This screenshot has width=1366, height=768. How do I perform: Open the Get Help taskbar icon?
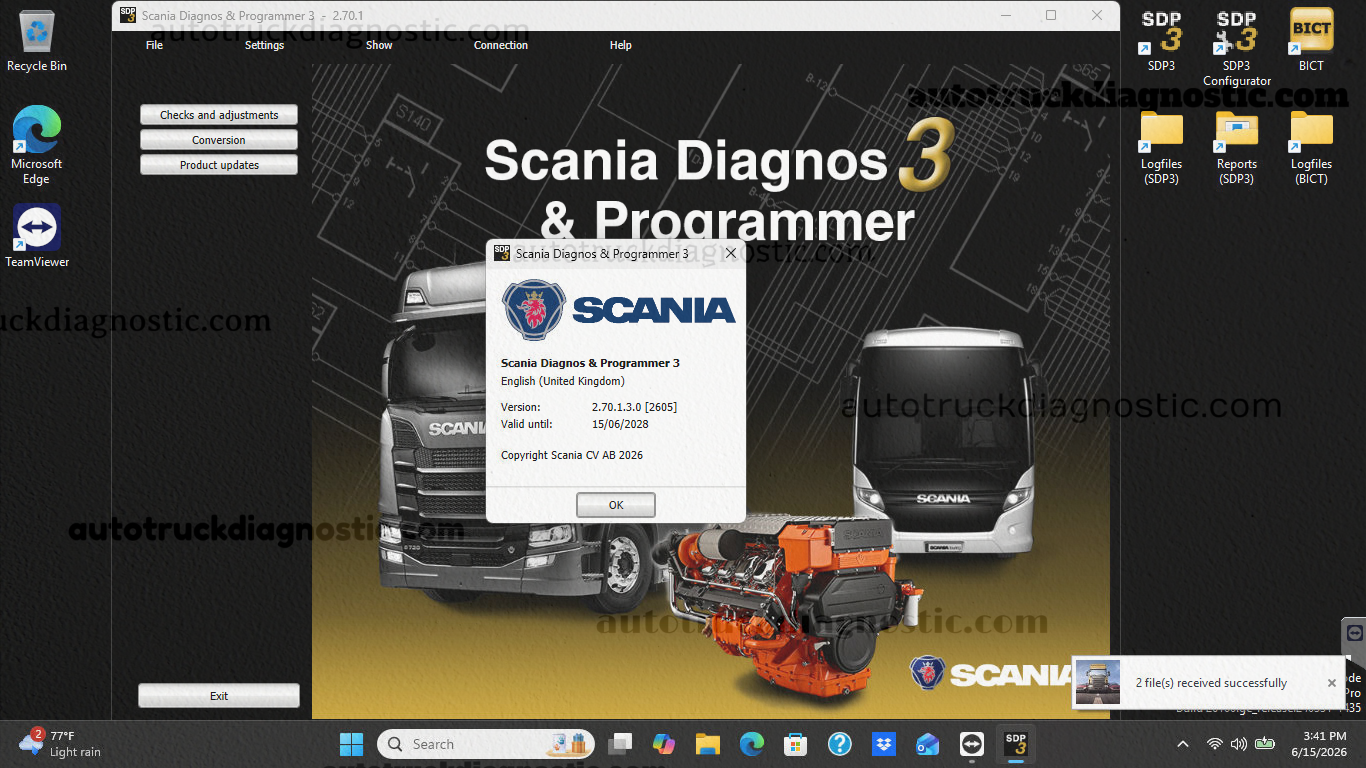point(840,744)
